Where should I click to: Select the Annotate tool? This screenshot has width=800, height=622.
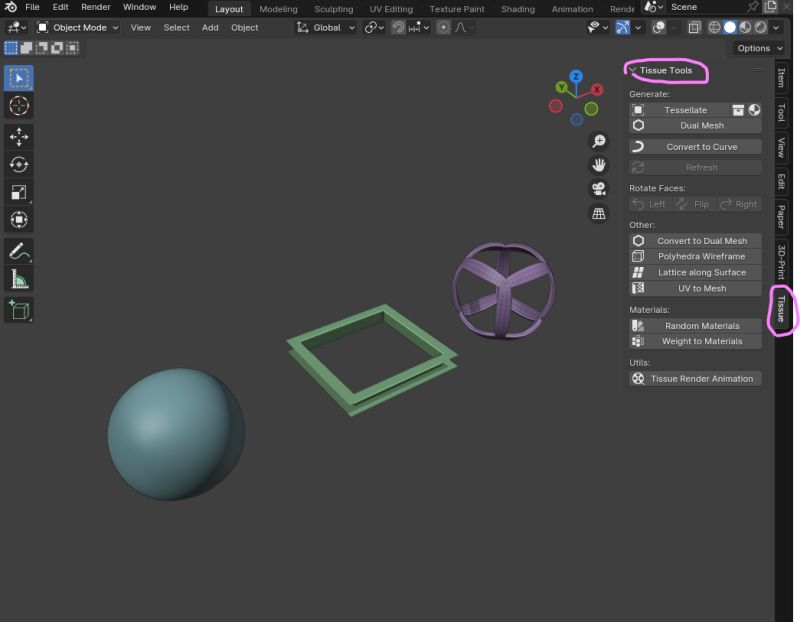[21, 251]
